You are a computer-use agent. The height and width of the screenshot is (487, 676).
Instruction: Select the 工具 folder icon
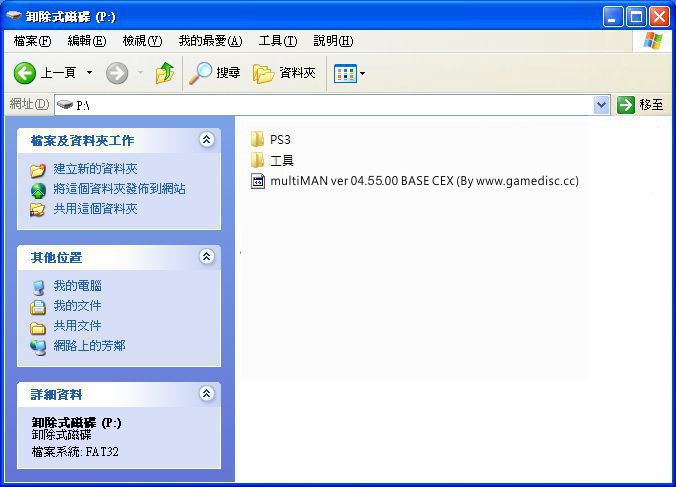tap(257, 160)
